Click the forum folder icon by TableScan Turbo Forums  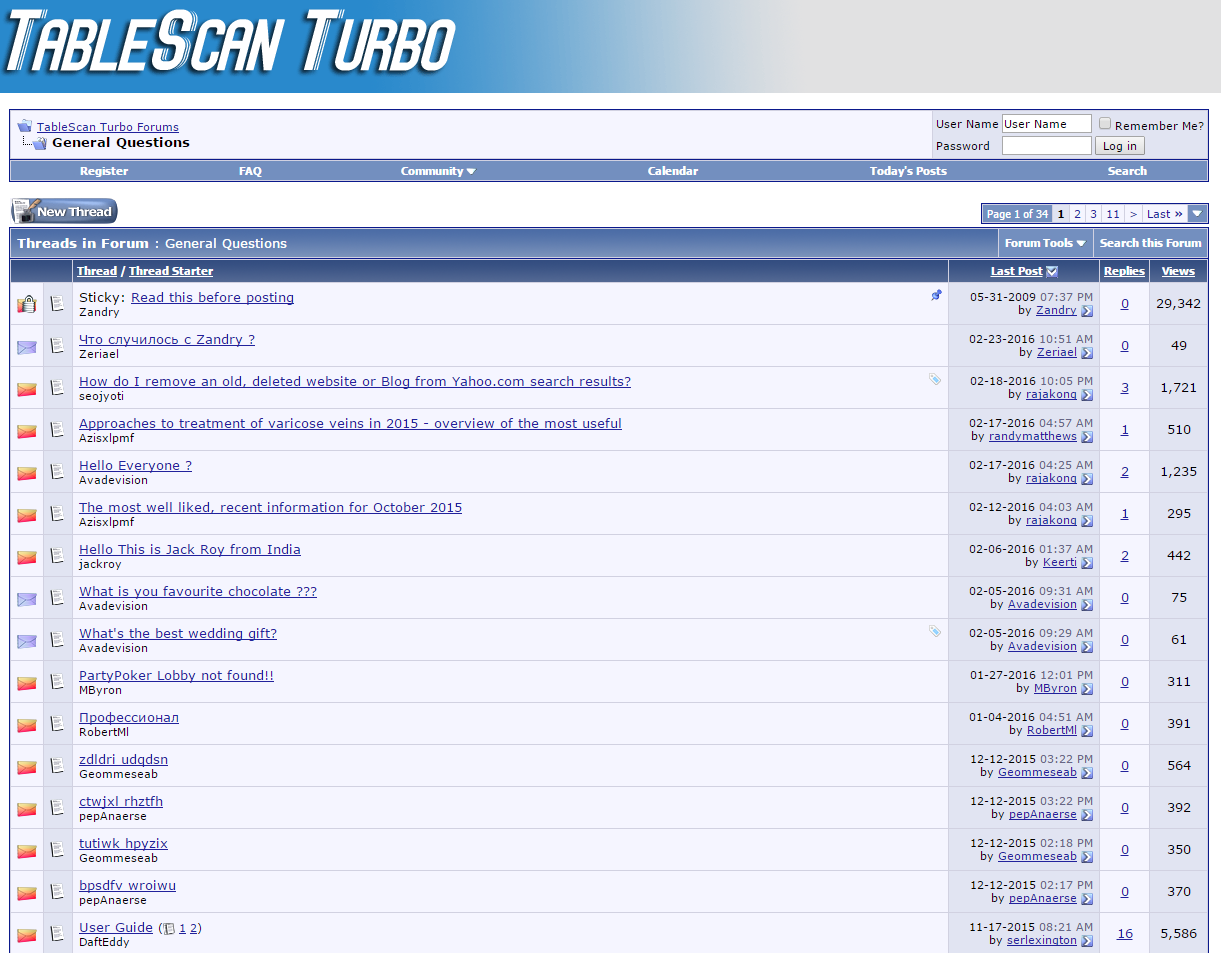tap(24, 126)
